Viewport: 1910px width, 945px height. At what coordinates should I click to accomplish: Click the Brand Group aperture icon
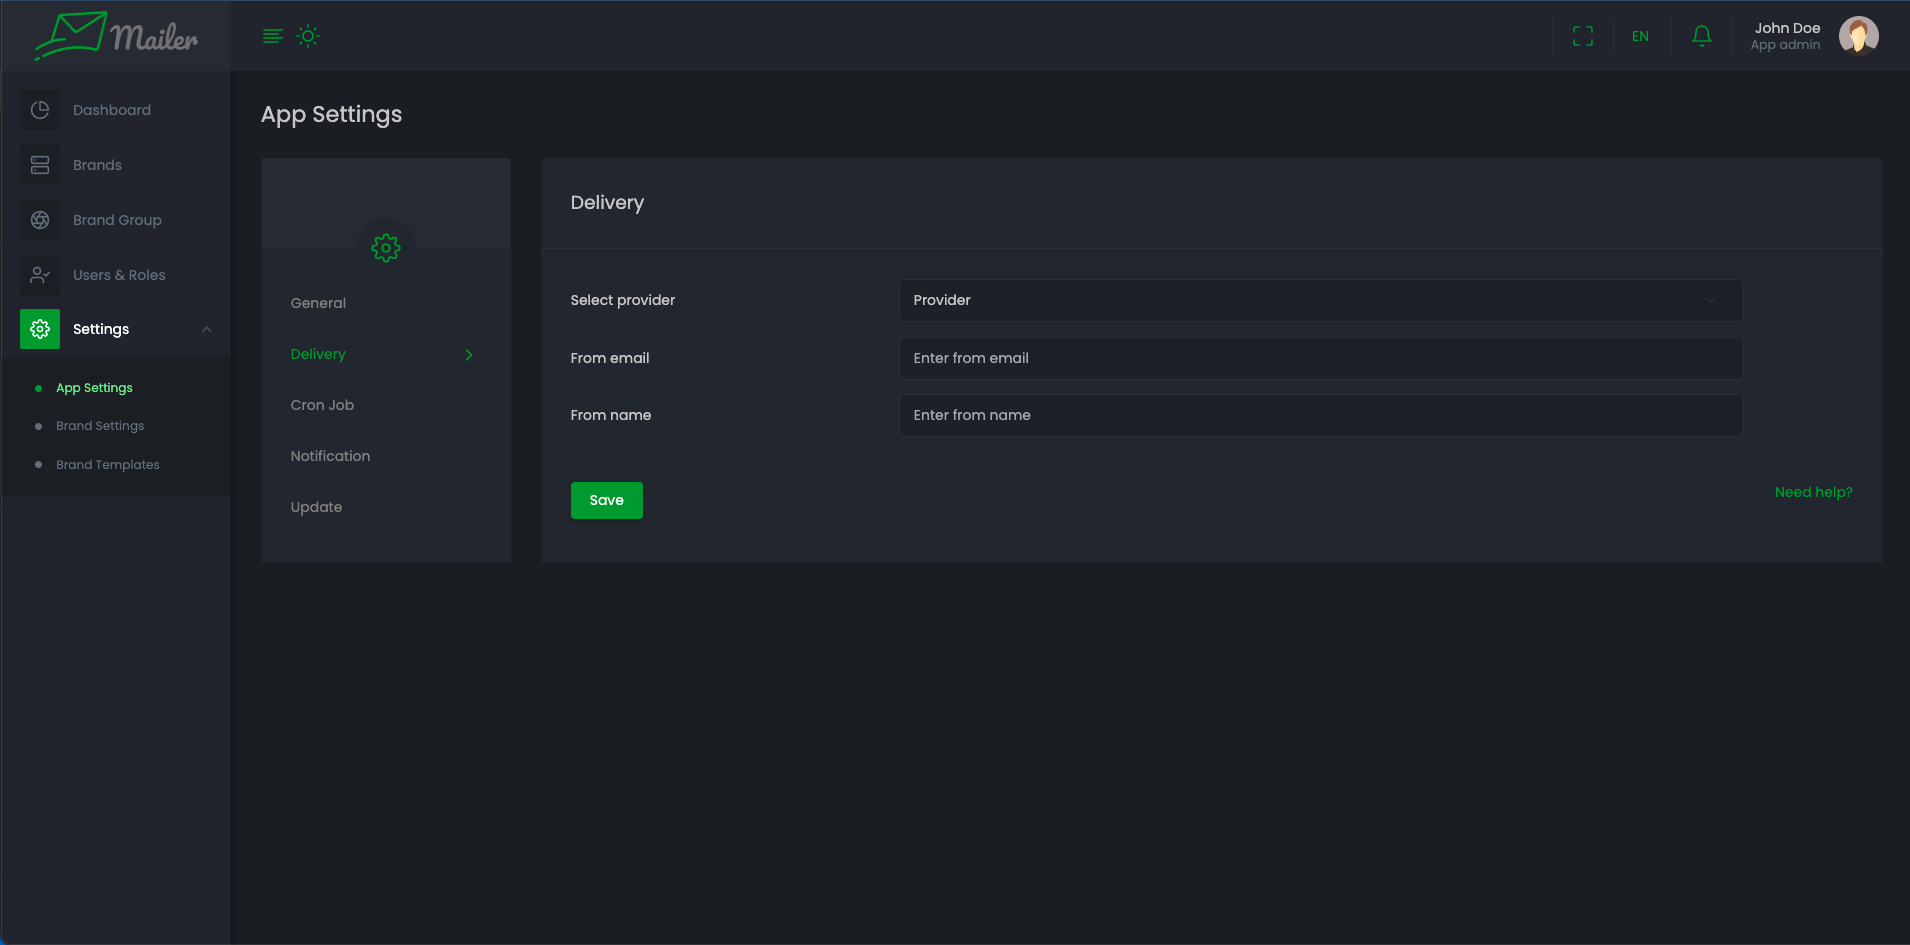point(40,220)
